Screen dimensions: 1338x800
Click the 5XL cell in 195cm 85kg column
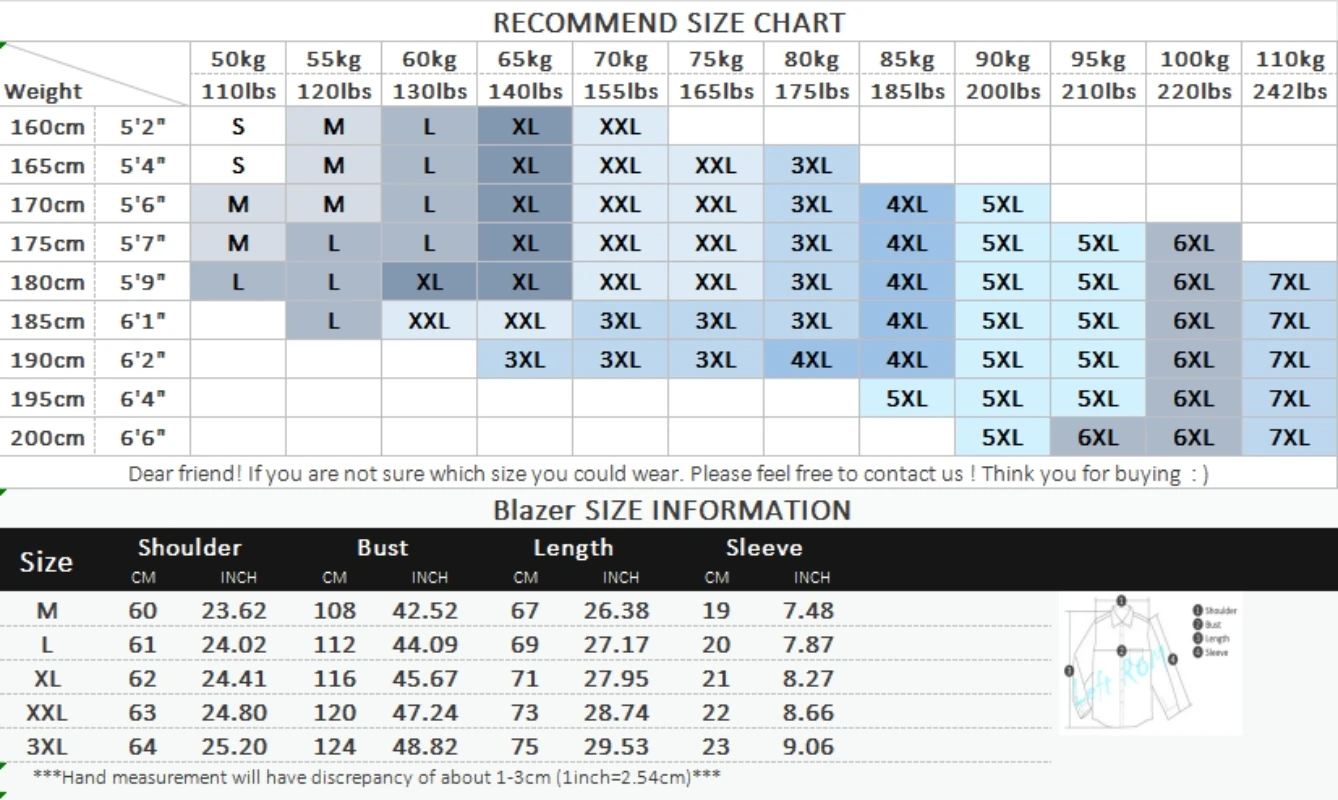[x=907, y=398]
